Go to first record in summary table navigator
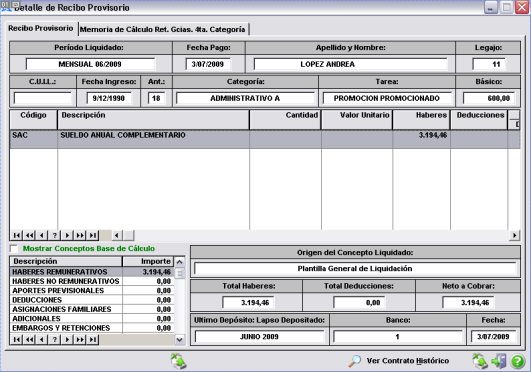The width and height of the screenshot is (531, 372). point(17,339)
